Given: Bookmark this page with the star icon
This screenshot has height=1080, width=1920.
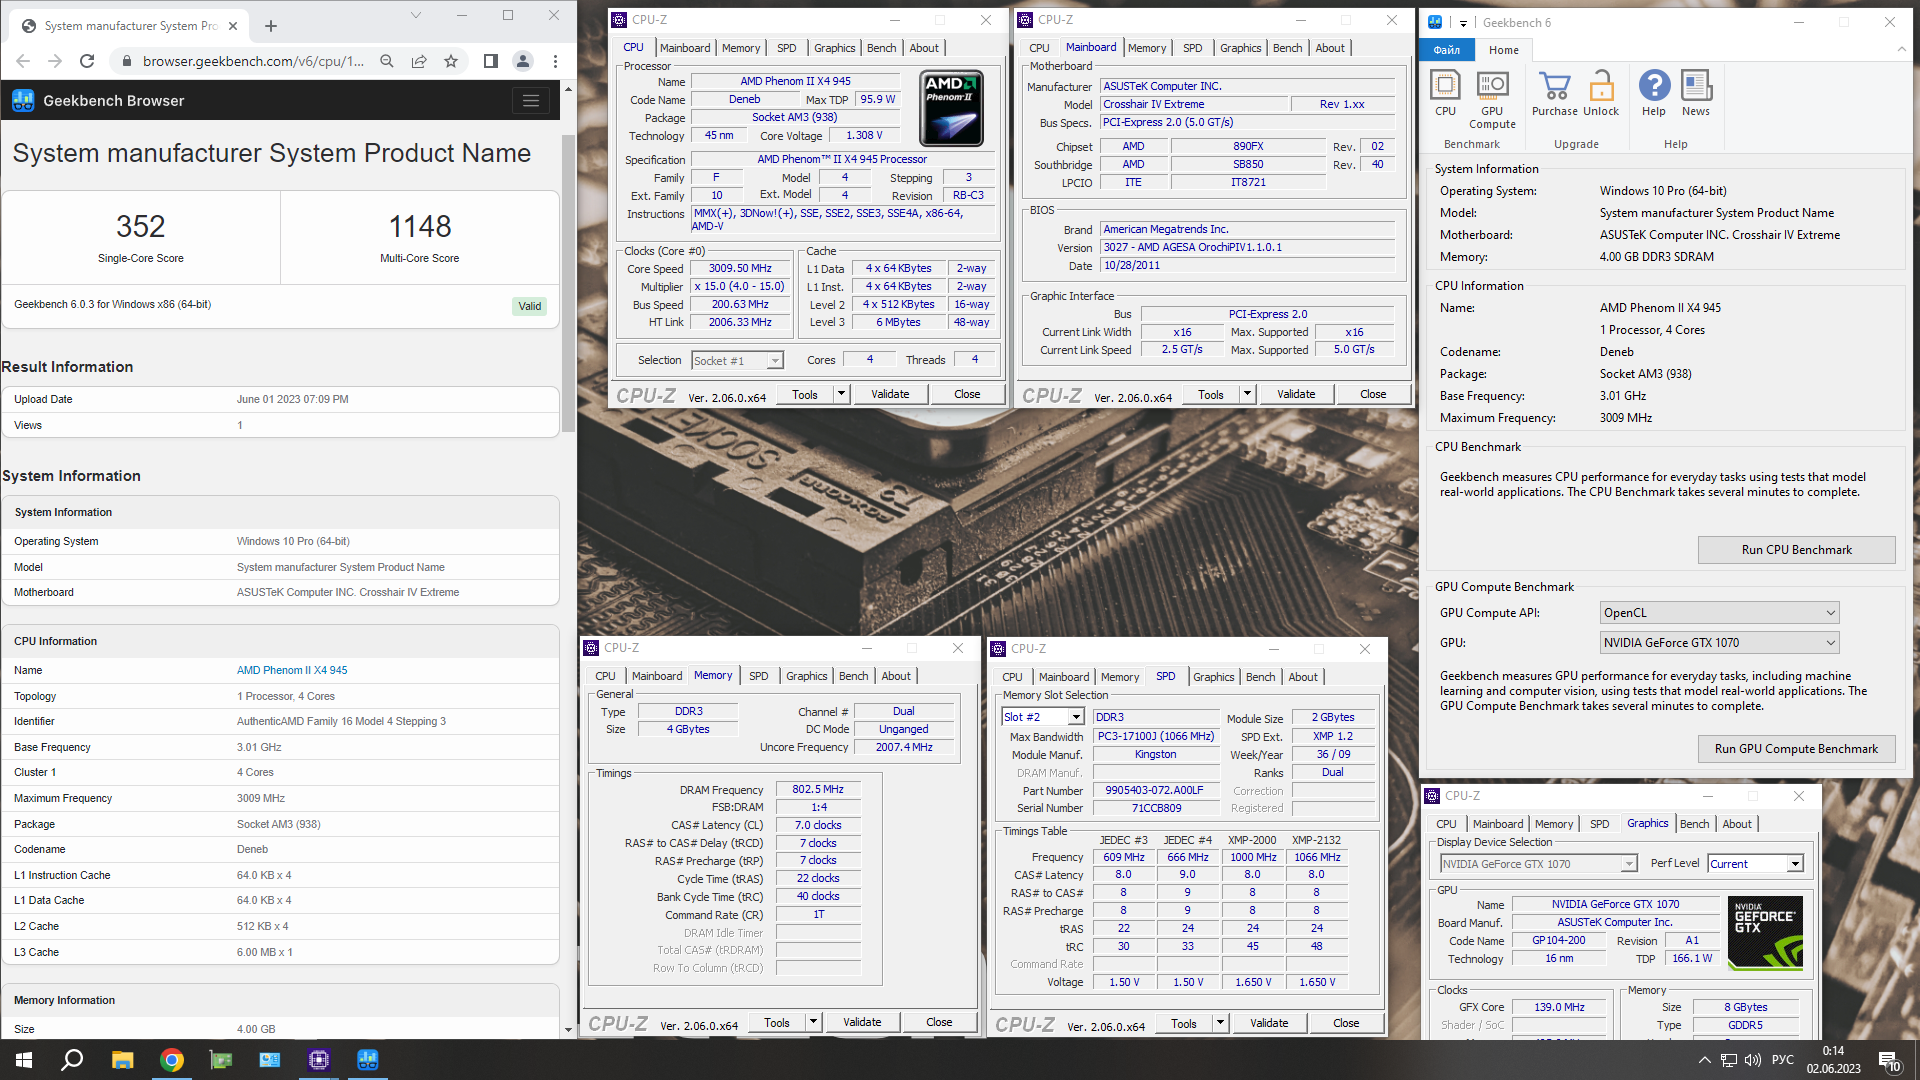Looking at the screenshot, I should 451,61.
